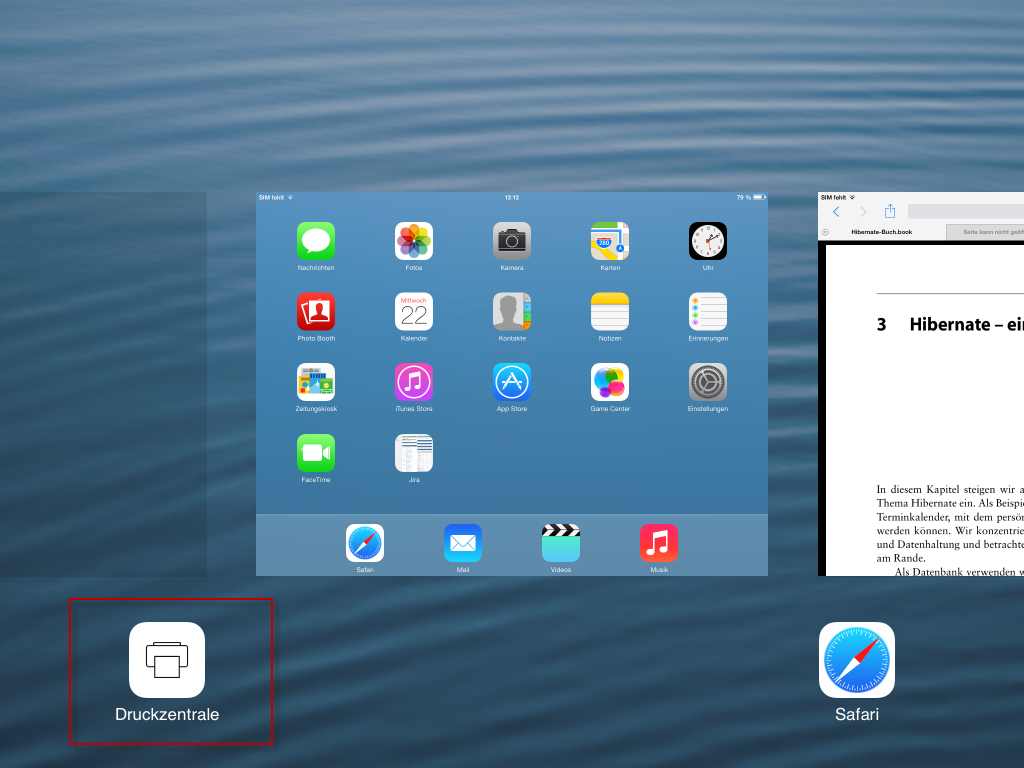The height and width of the screenshot is (768, 1024).
Task: Tap the Jira web clip icon
Action: point(414,453)
